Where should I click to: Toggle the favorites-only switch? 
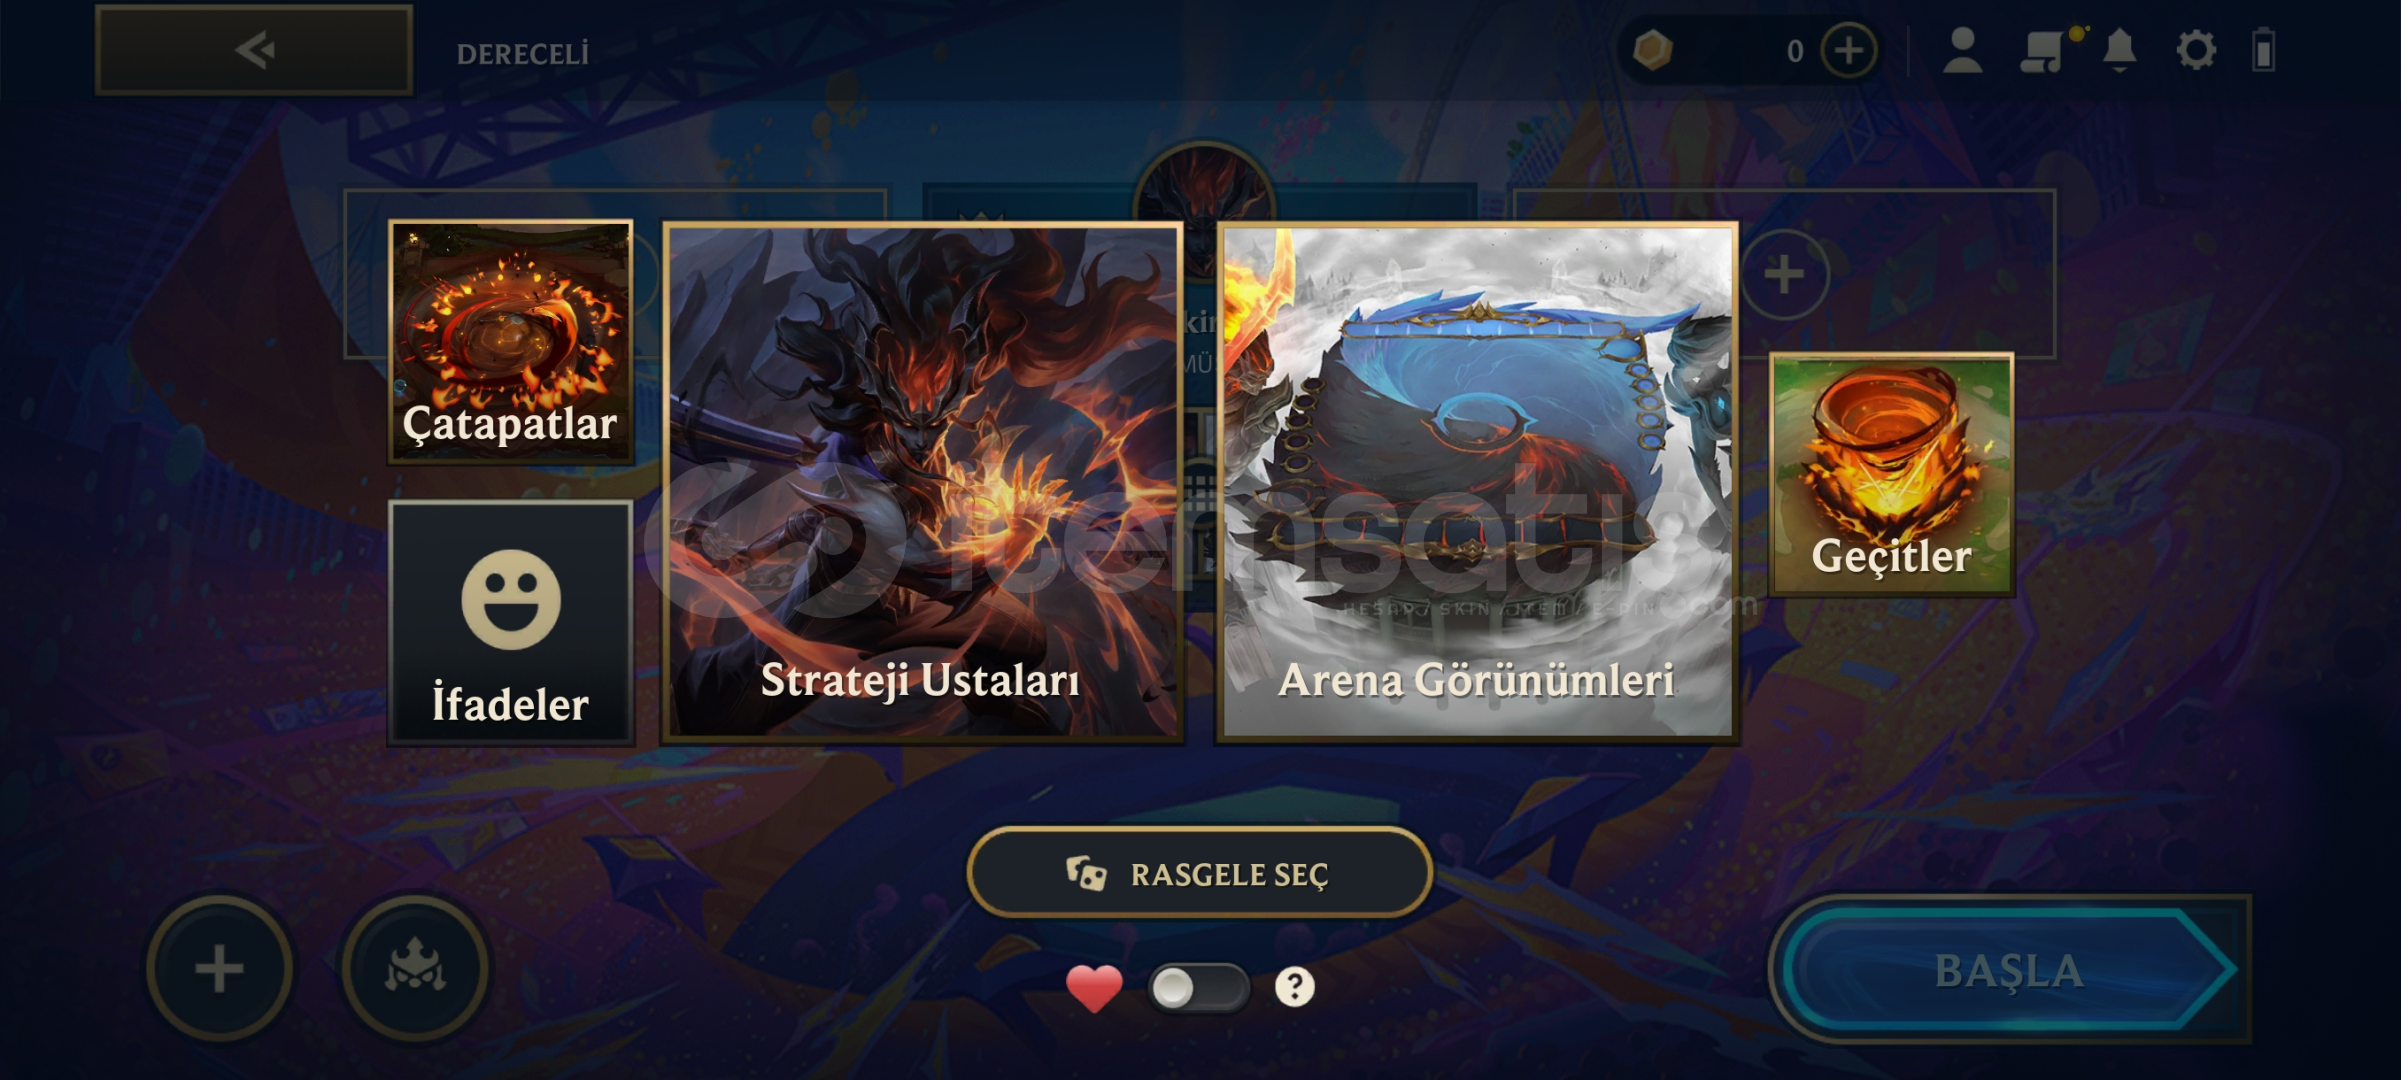(x=1198, y=988)
